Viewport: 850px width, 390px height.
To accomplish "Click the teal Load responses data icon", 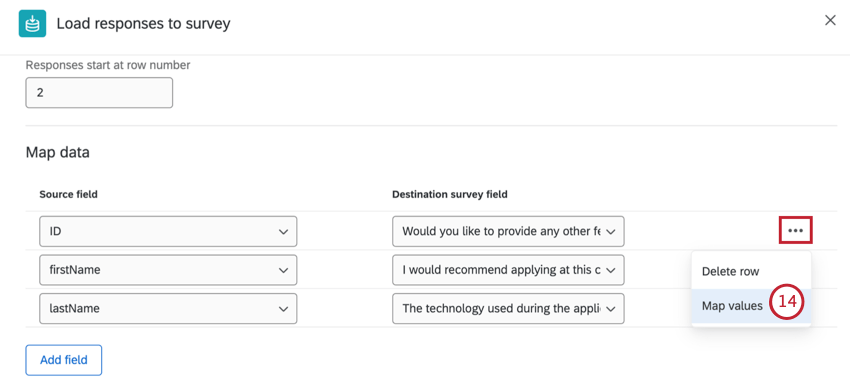I will (32, 23).
